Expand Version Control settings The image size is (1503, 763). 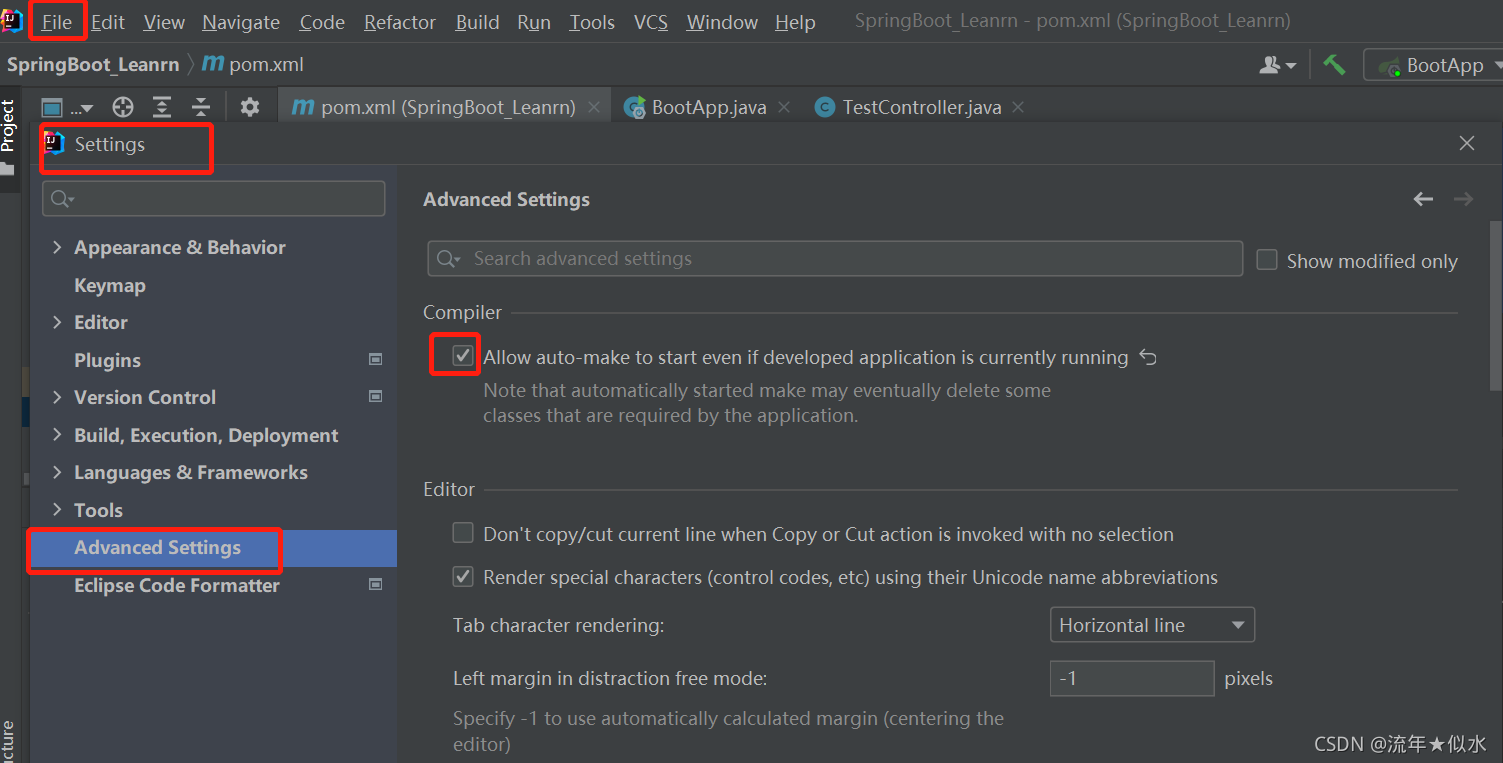[x=57, y=397]
